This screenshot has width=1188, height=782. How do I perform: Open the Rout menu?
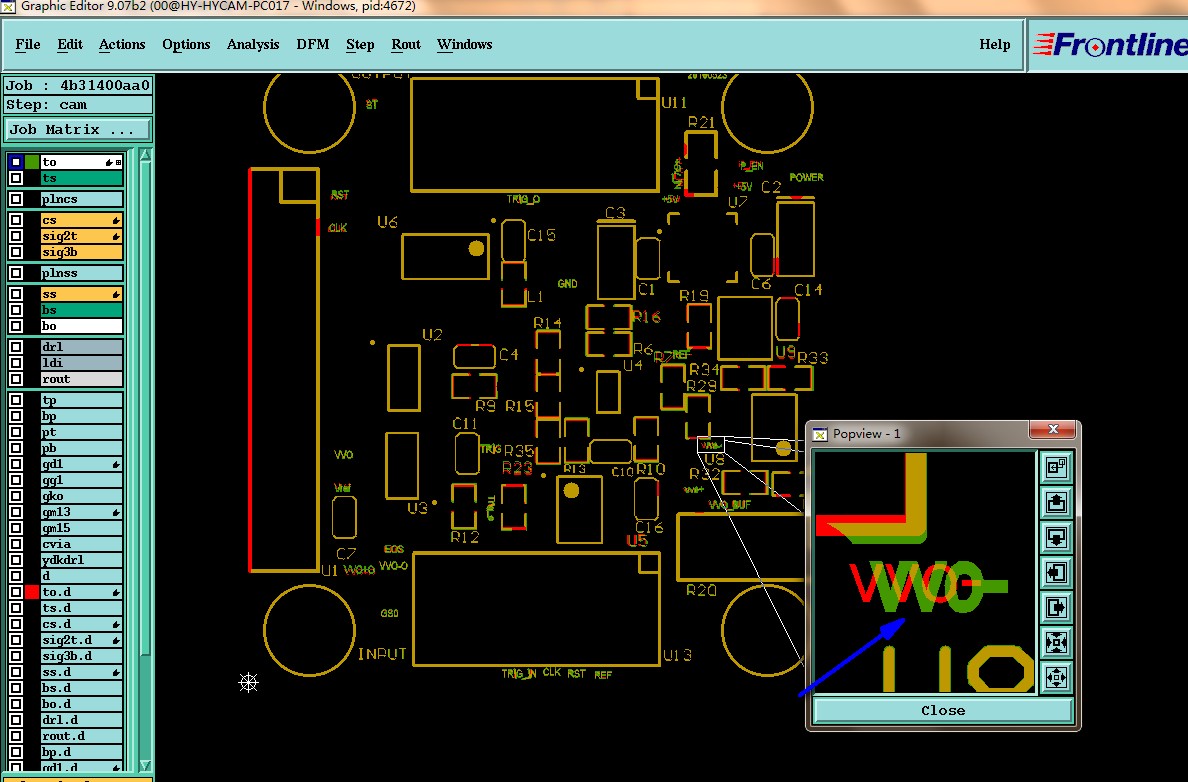coord(406,45)
